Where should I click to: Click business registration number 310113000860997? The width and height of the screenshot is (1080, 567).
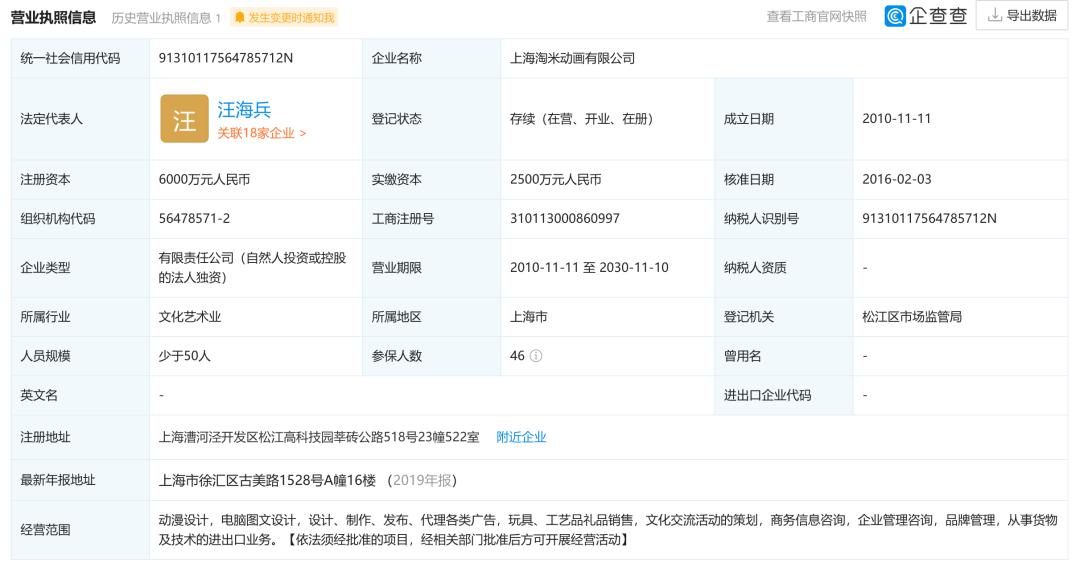click(565, 218)
